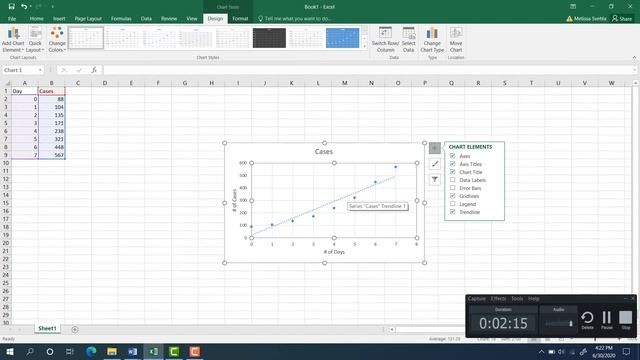640x360 pixels.
Task: Click the Sheet1 tab
Action: pyautogui.click(x=47, y=328)
